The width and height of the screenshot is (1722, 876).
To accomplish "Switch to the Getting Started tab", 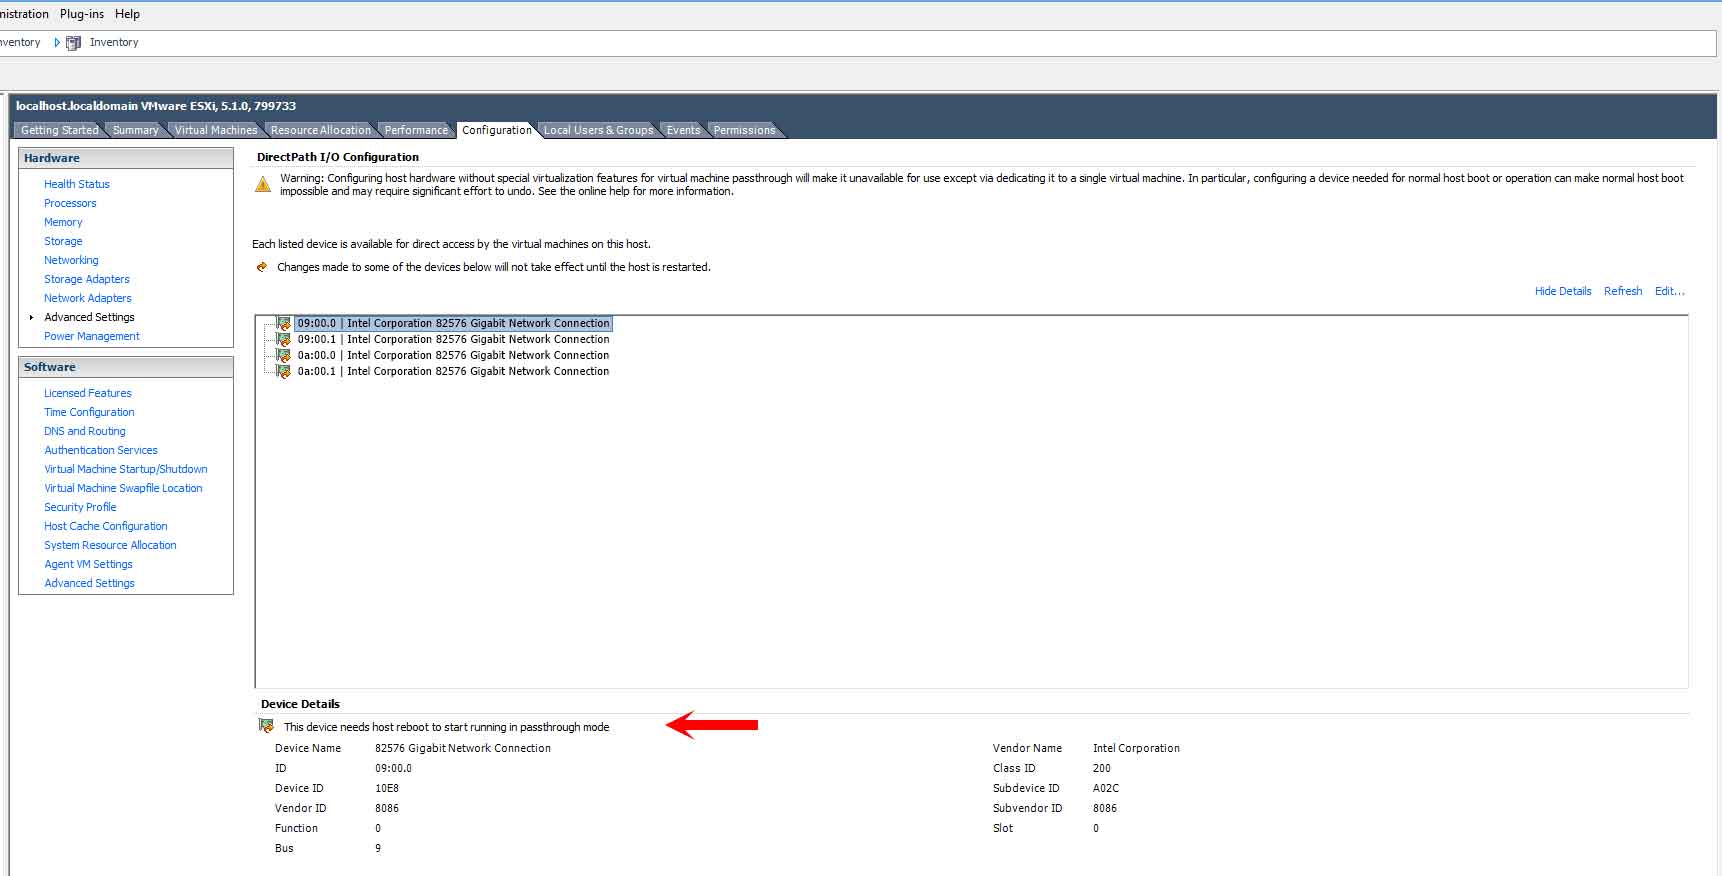I will [x=59, y=130].
